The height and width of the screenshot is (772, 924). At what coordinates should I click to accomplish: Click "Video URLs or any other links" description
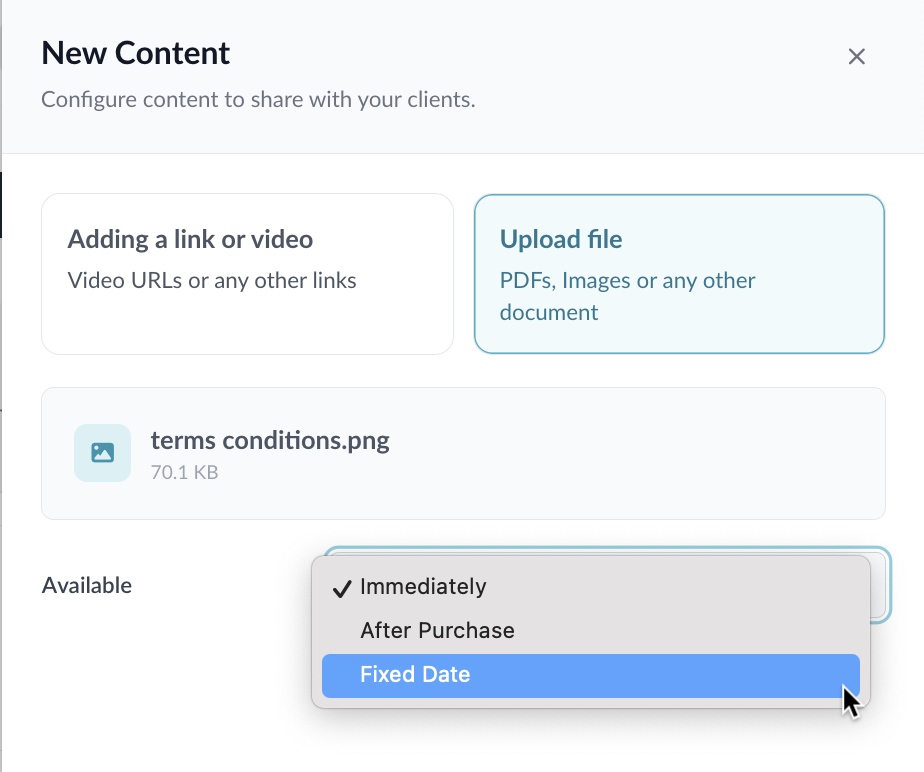coord(212,280)
